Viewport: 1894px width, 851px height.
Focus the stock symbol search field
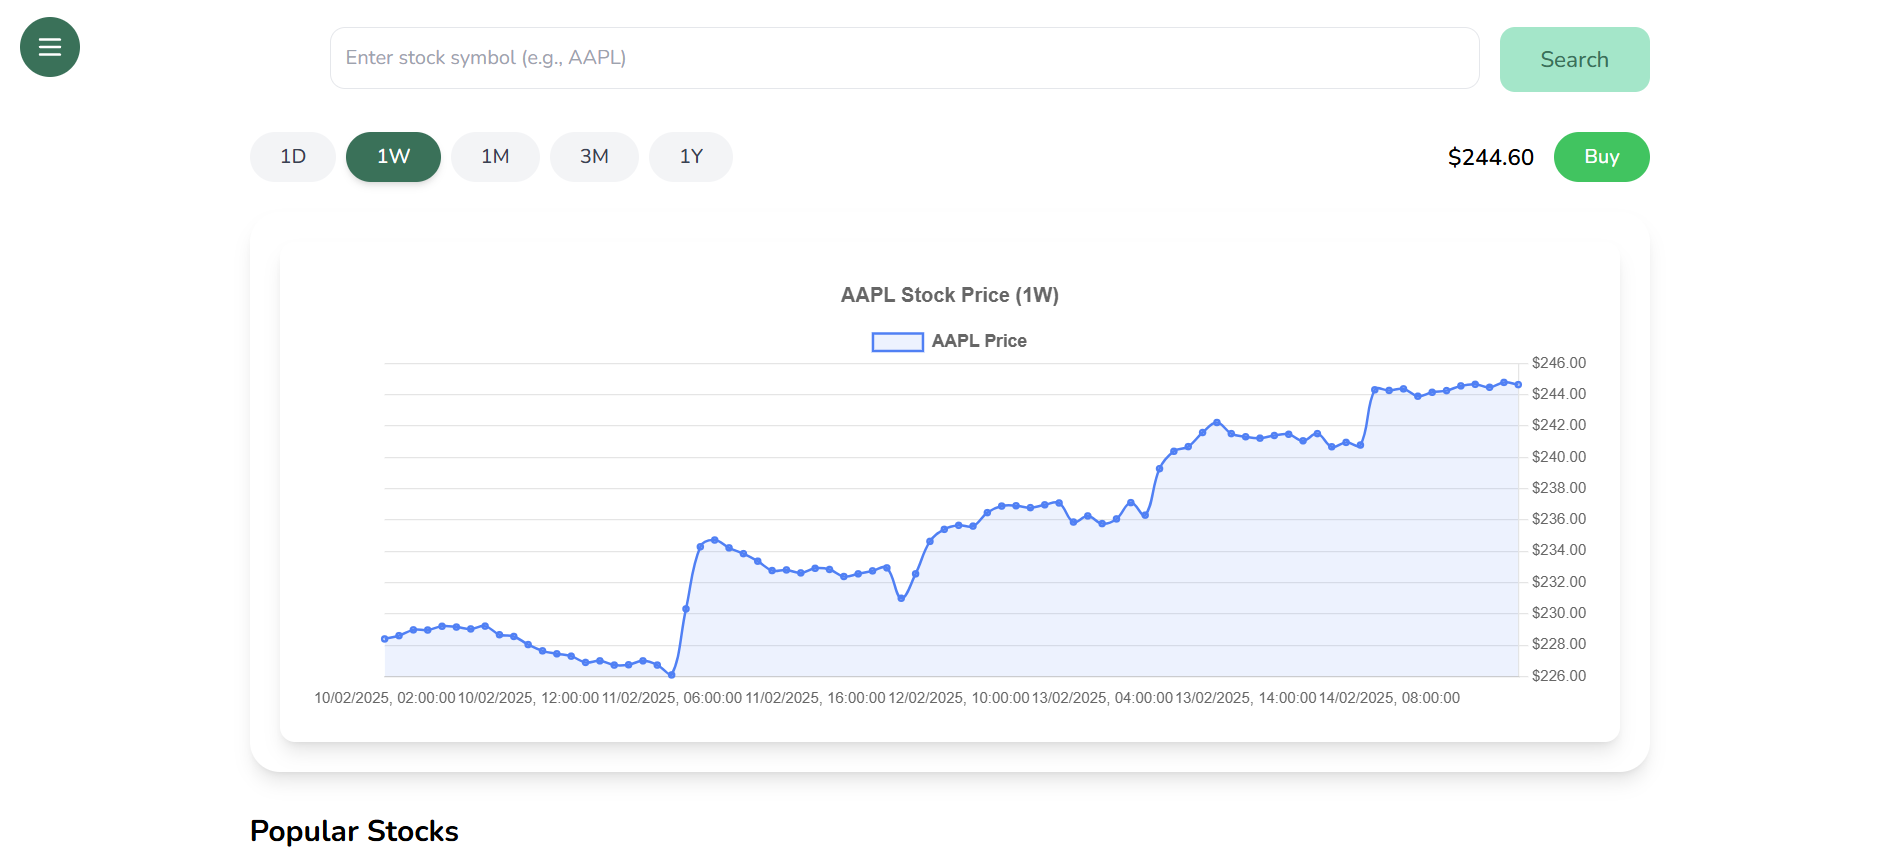(x=904, y=58)
